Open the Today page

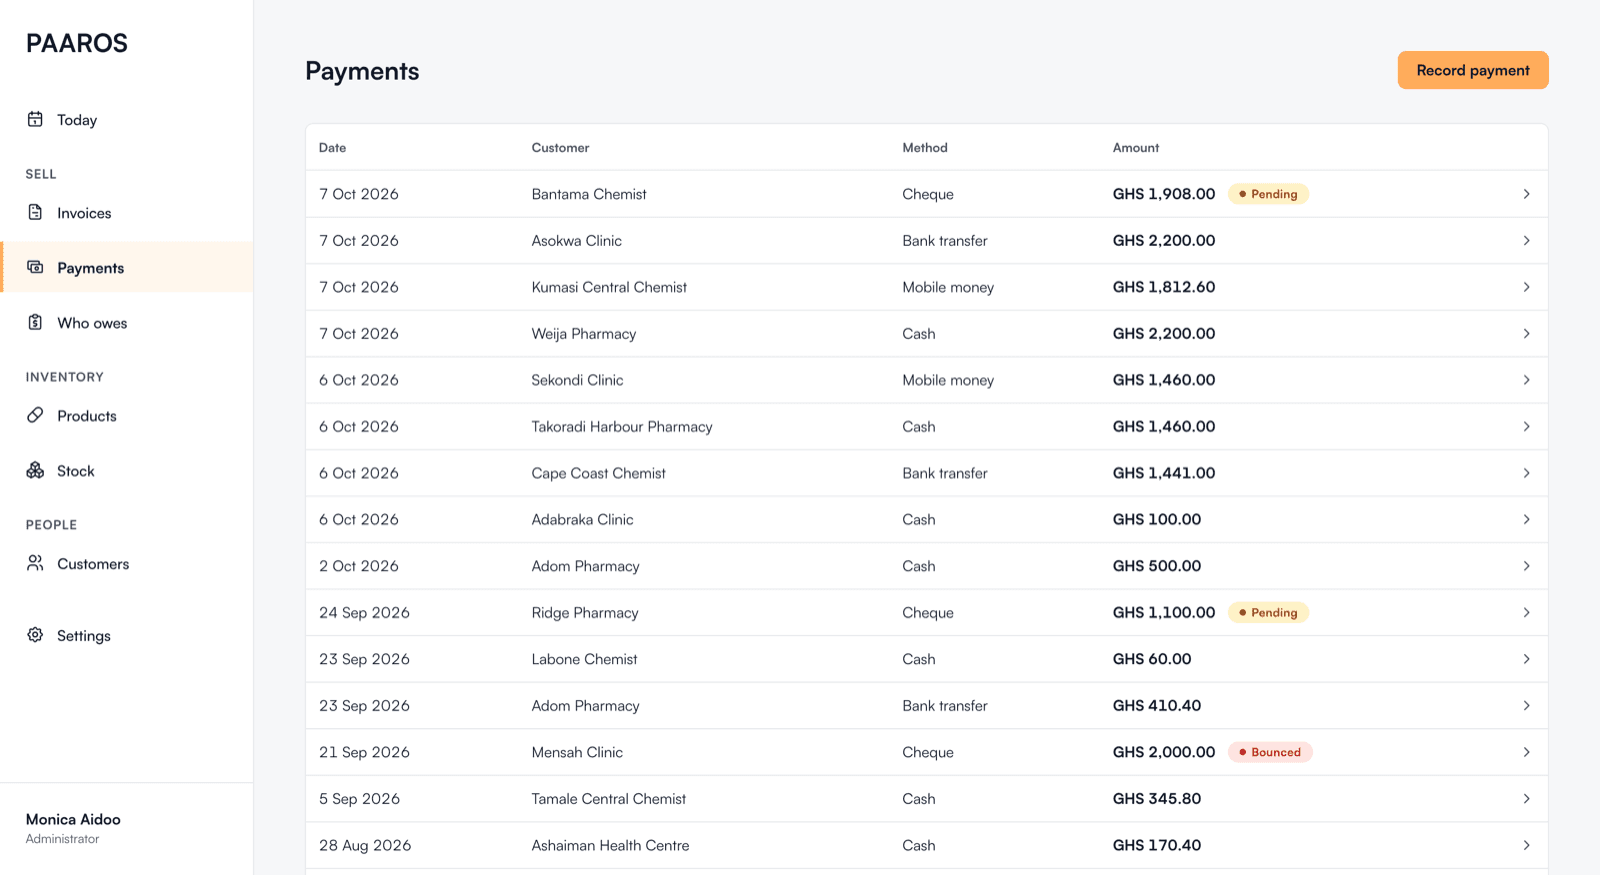point(127,120)
